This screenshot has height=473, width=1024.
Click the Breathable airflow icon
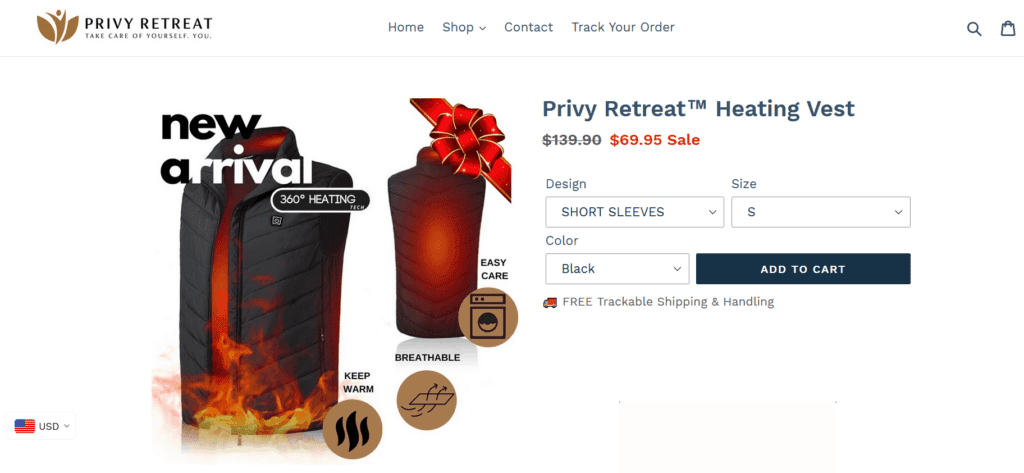(426, 400)
